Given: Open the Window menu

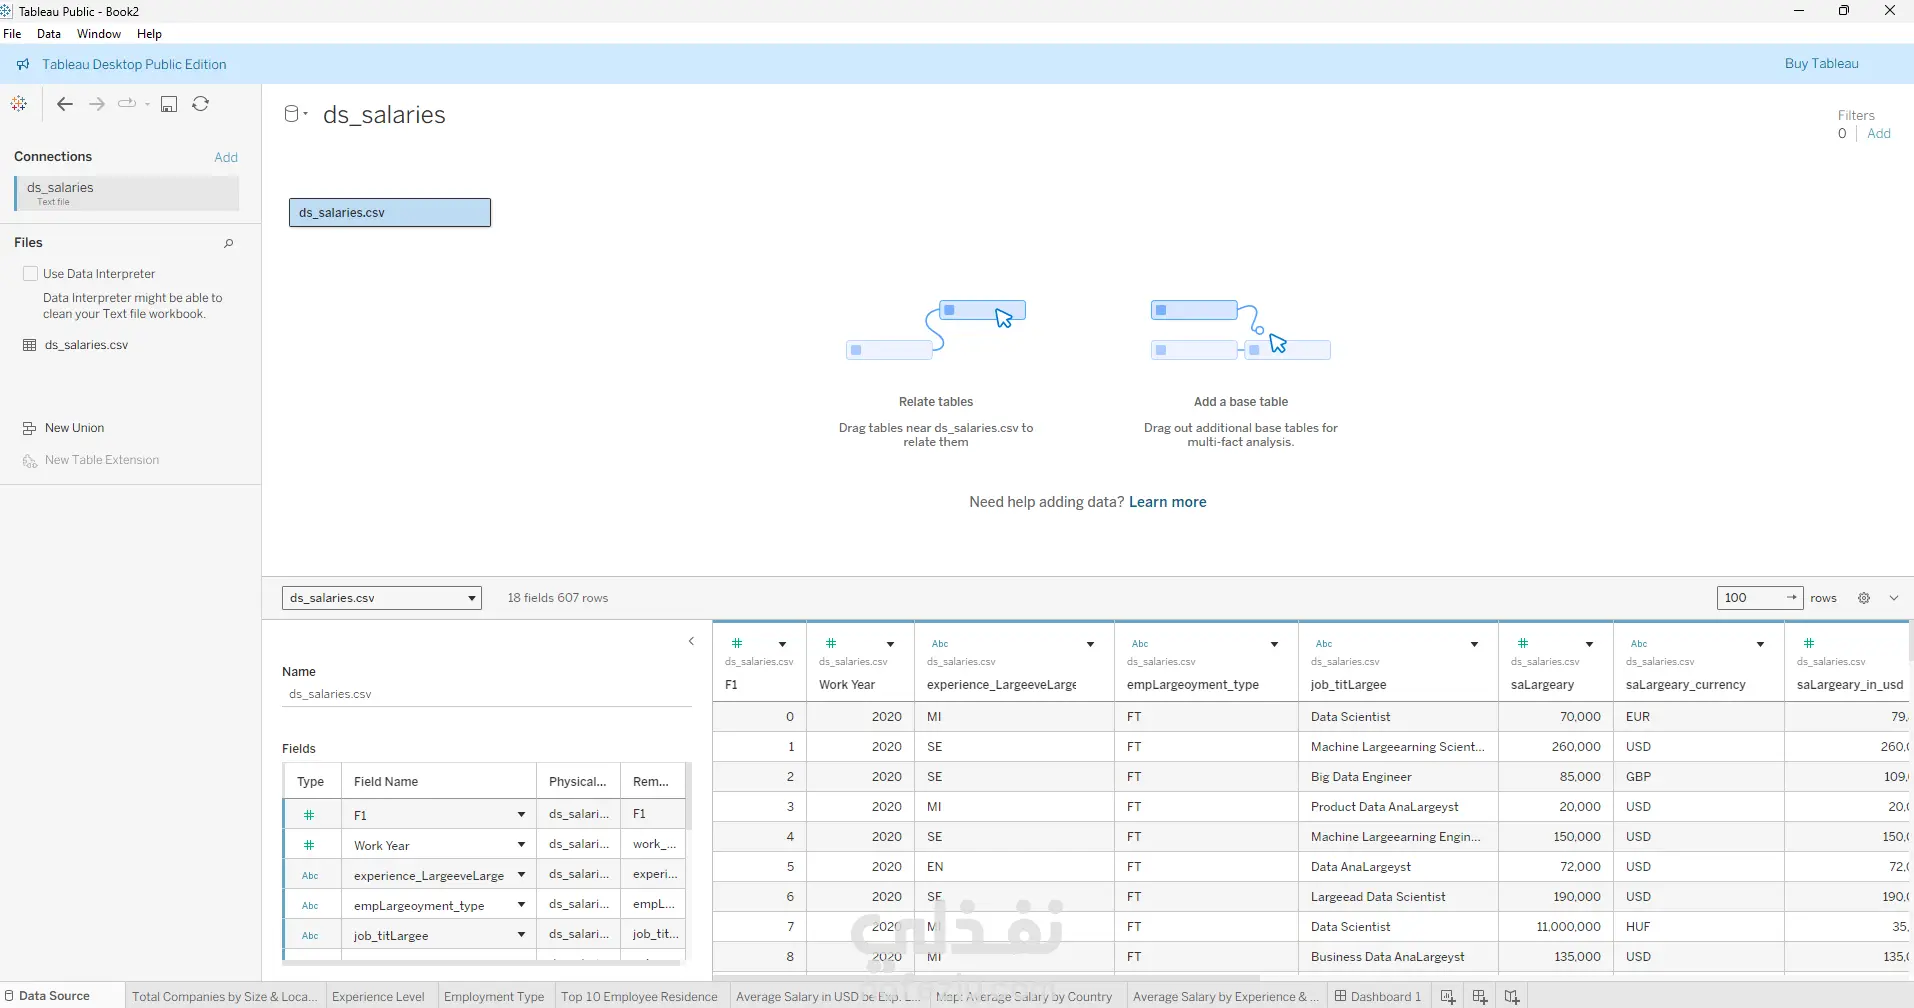Looking at the screenshot, I should 99,34.
